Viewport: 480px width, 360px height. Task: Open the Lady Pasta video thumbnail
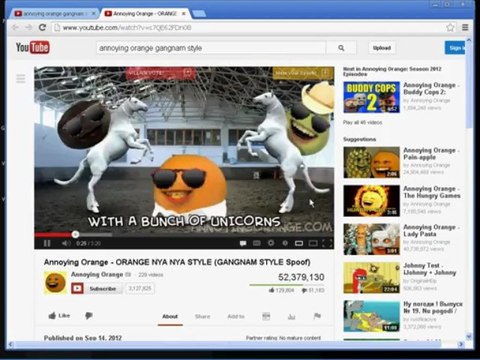(x=372, y=239)
